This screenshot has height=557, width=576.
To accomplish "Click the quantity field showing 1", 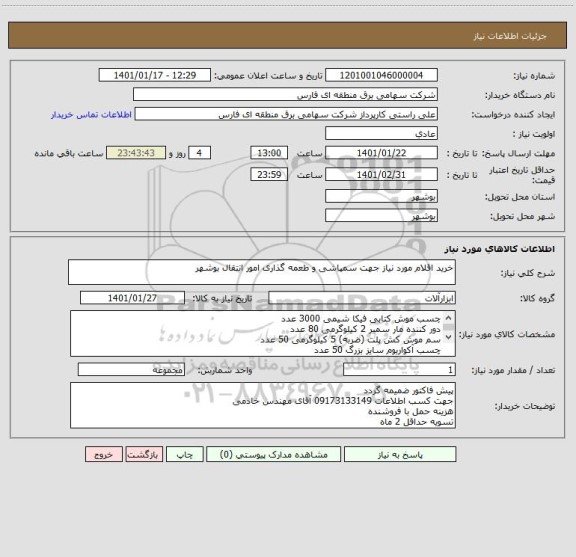I will pos(399,370).
